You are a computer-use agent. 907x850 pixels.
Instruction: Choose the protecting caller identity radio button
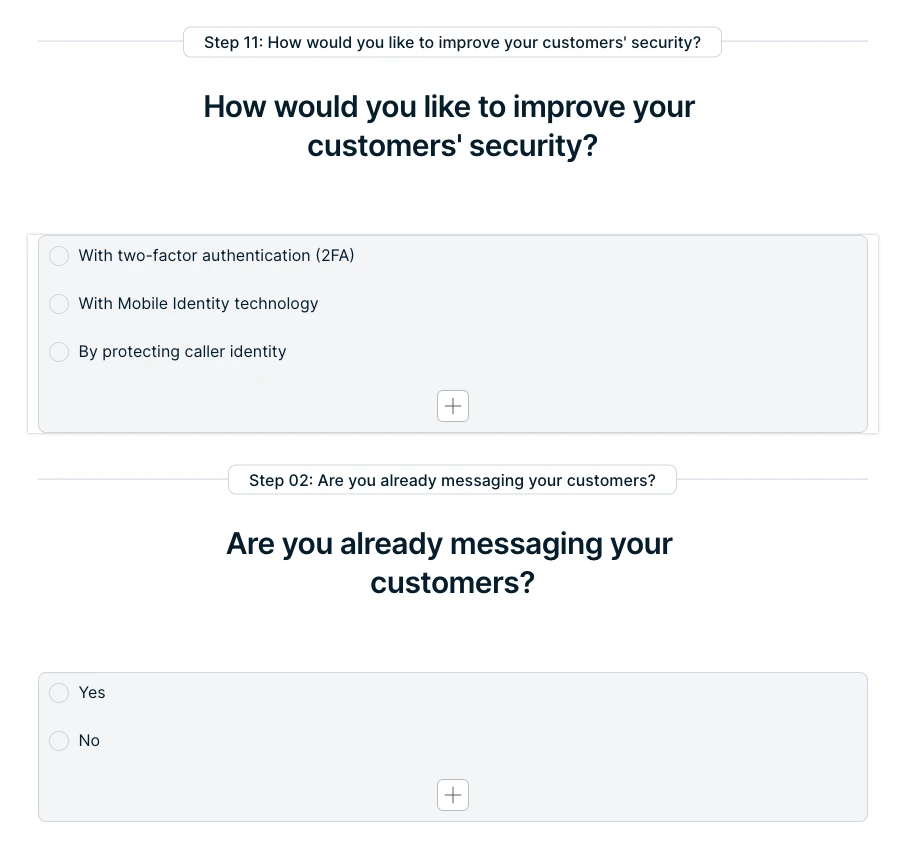pos(59,352)
